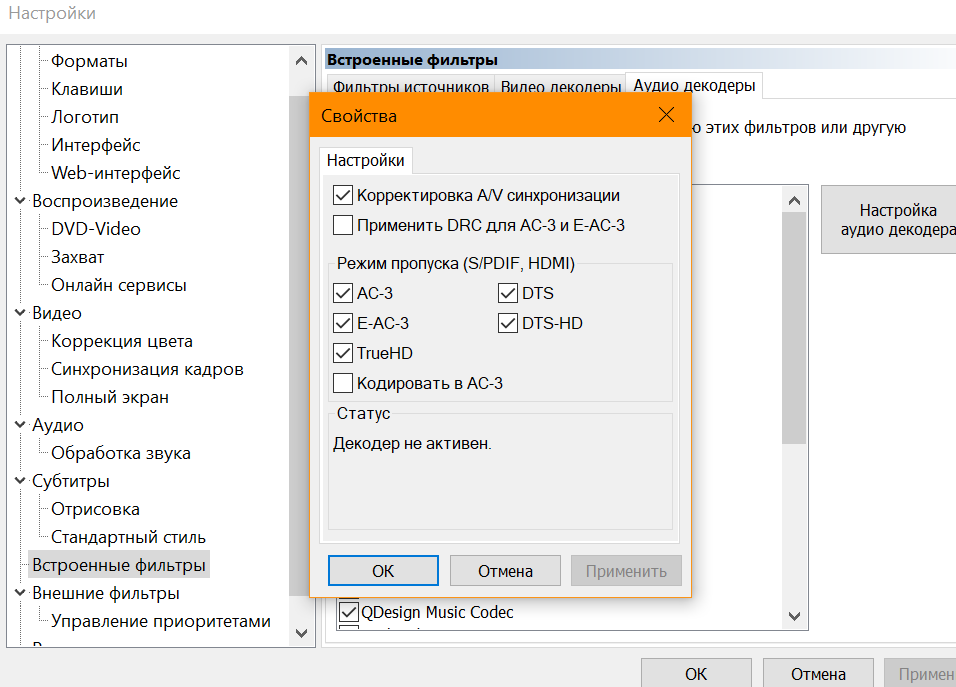Collapse the Воспроизведение tree section
This screenshot has width=956, height=687.
[21, 201]
